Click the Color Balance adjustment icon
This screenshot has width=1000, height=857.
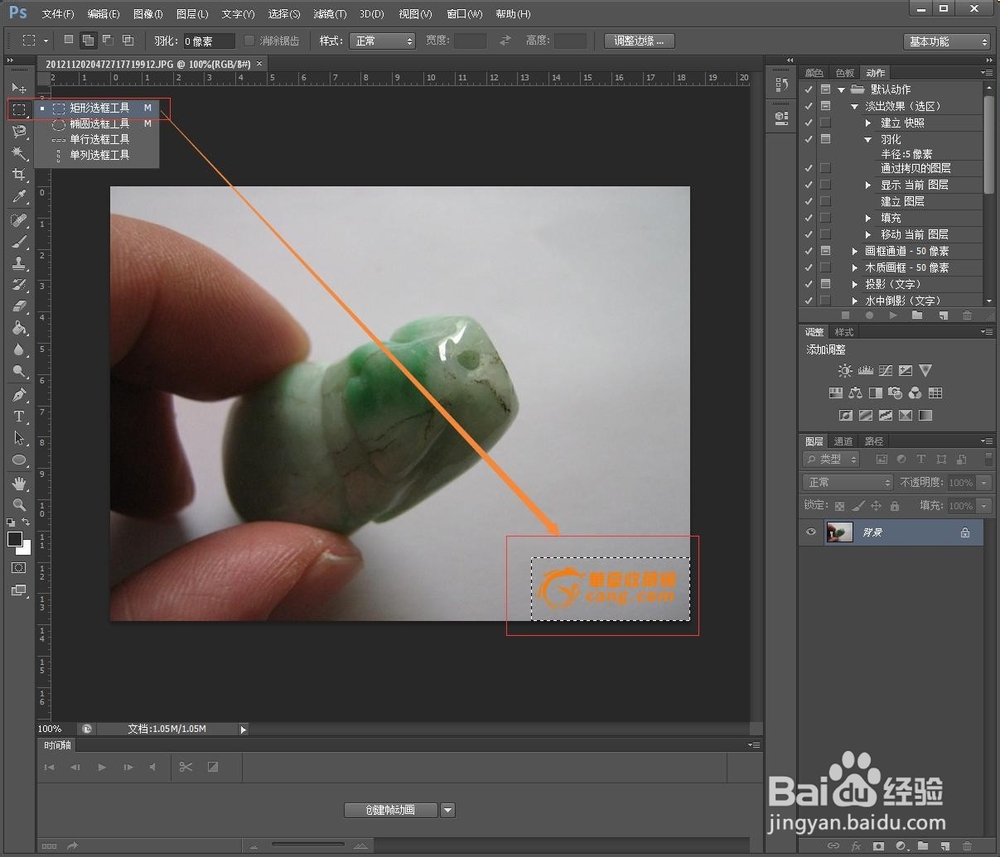[855, 393]
